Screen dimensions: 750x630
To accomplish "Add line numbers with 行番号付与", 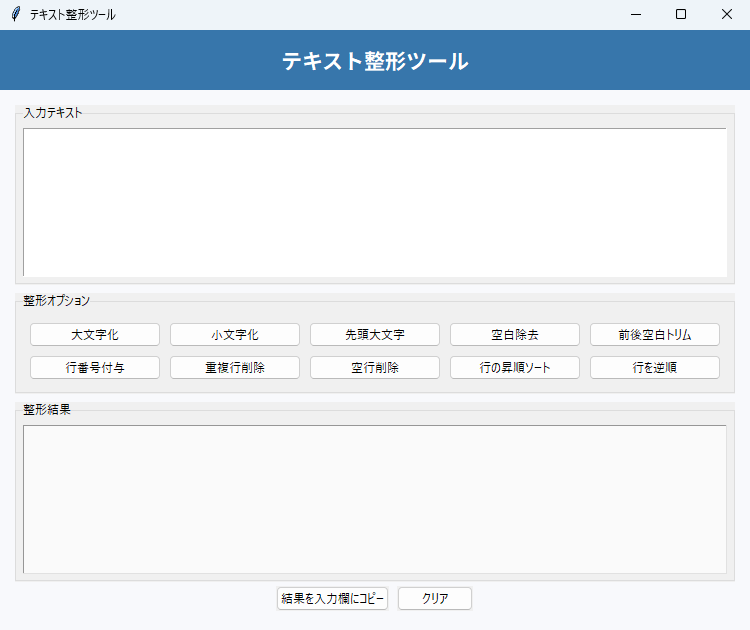I will [x=95, y=367].
